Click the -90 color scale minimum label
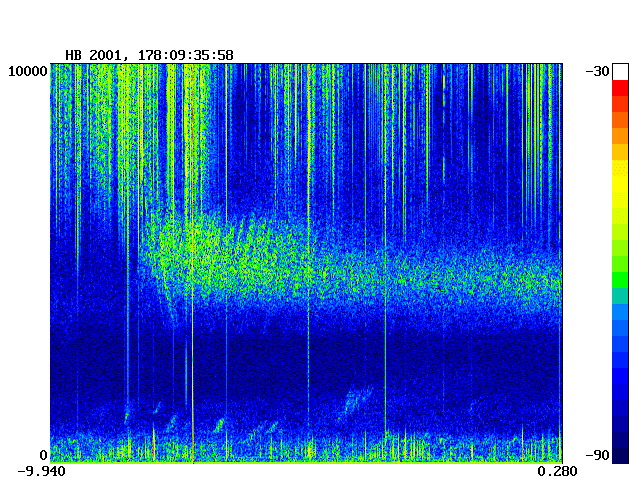 coord(599,455)
